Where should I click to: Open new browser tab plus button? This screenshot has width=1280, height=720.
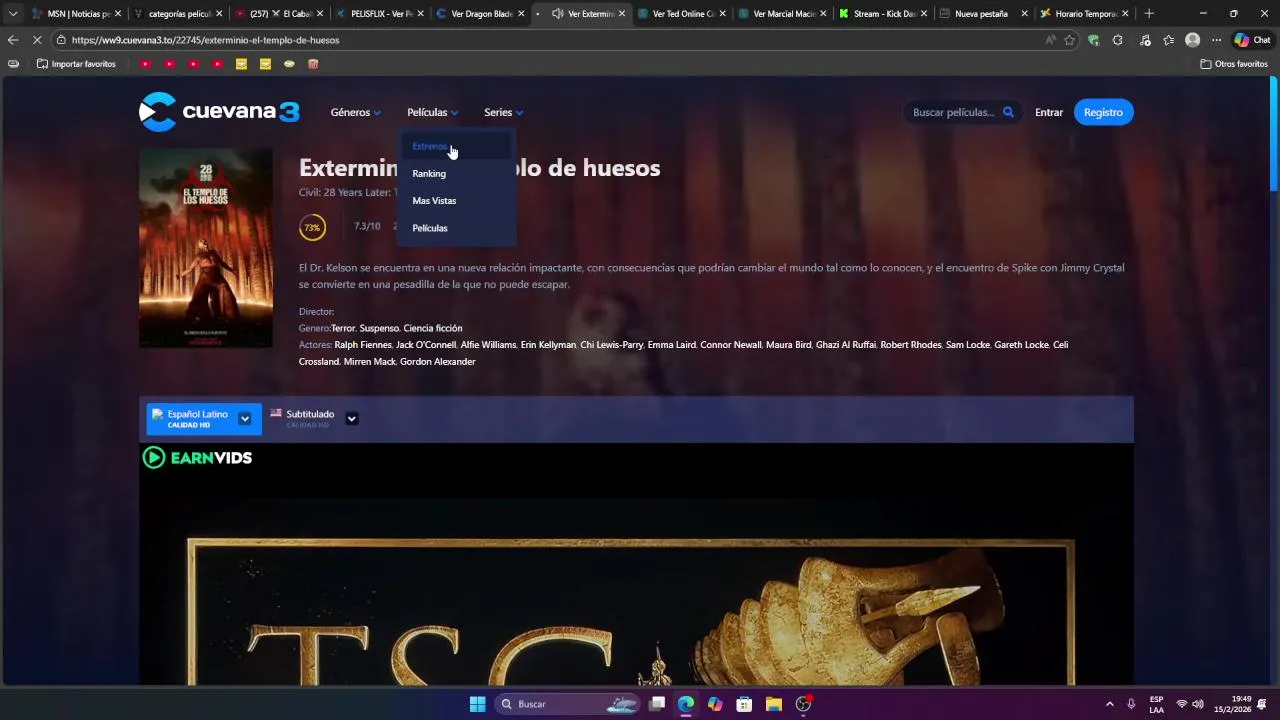(1149, 14)
